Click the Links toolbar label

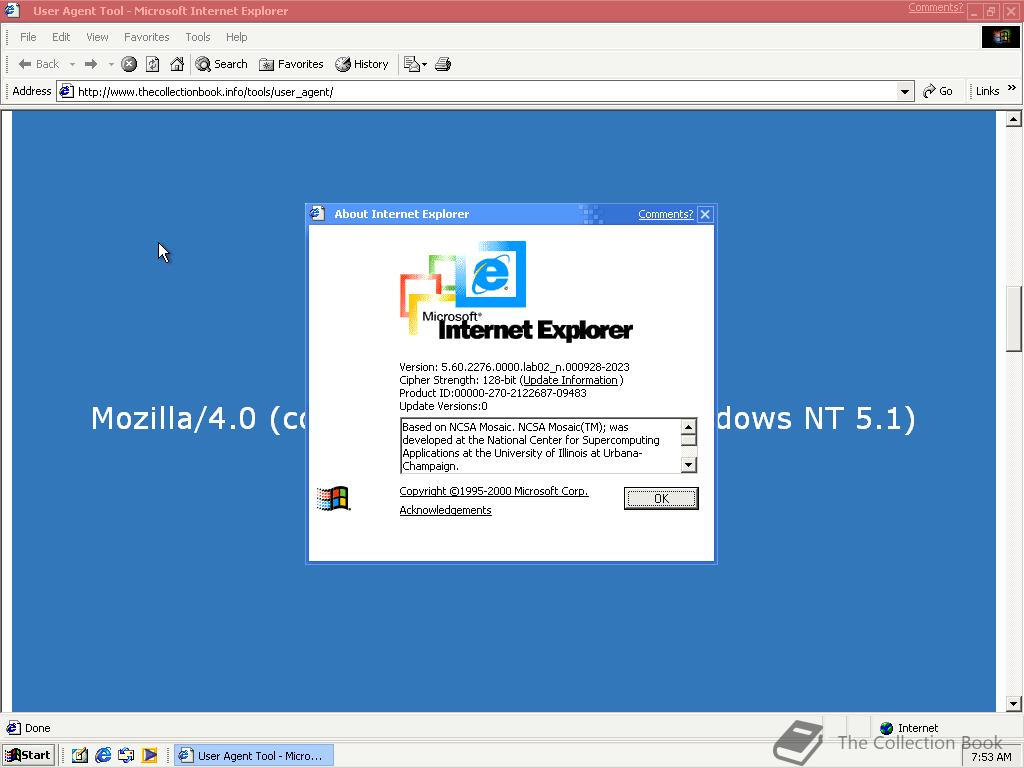click(987, 91)
